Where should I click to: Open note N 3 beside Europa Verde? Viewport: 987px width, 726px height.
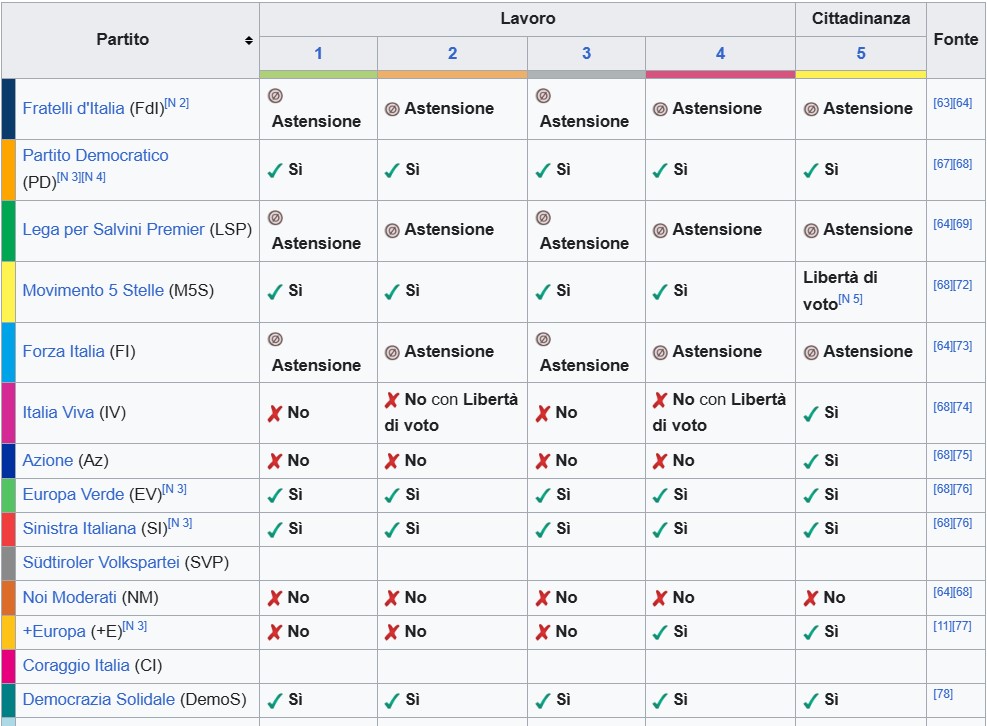(x=174, y=489)
